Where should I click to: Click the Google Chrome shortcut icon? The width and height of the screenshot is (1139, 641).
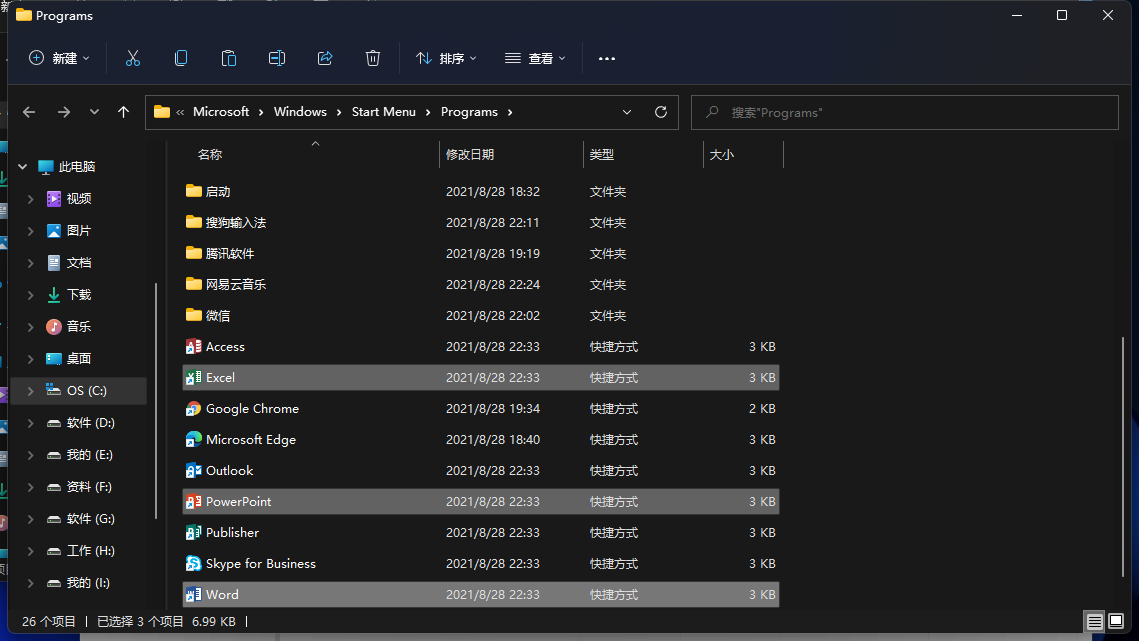(193, 408)
